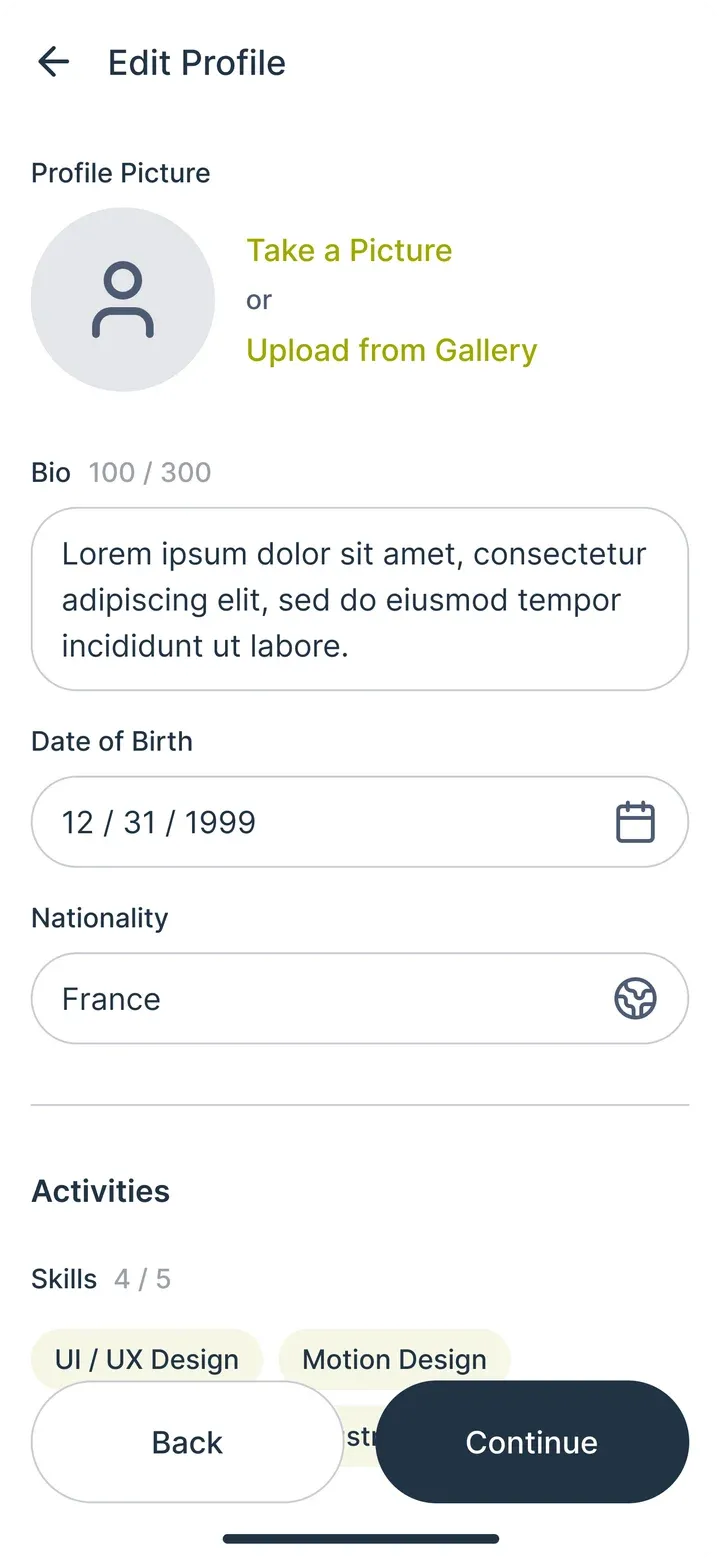
Task: Toggle the UI / UX Design skill chip
Action: pos(147,1359)
